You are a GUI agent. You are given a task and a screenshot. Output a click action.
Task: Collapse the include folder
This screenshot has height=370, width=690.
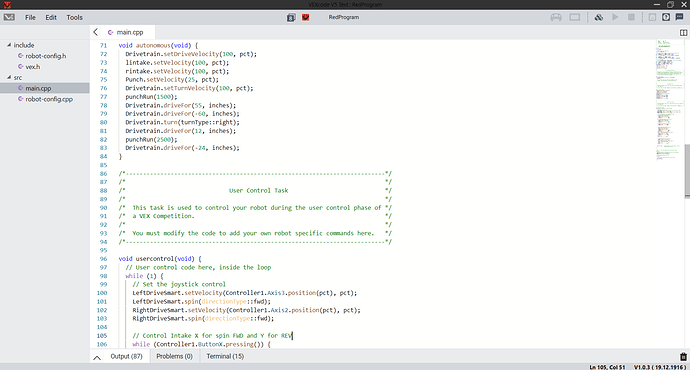click(x=9, y=45)
